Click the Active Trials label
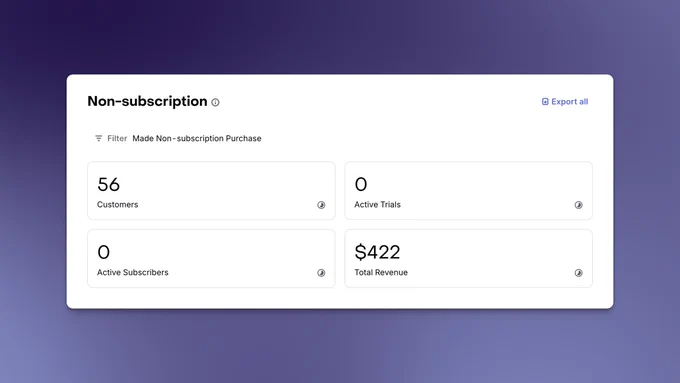 (377, 205)
